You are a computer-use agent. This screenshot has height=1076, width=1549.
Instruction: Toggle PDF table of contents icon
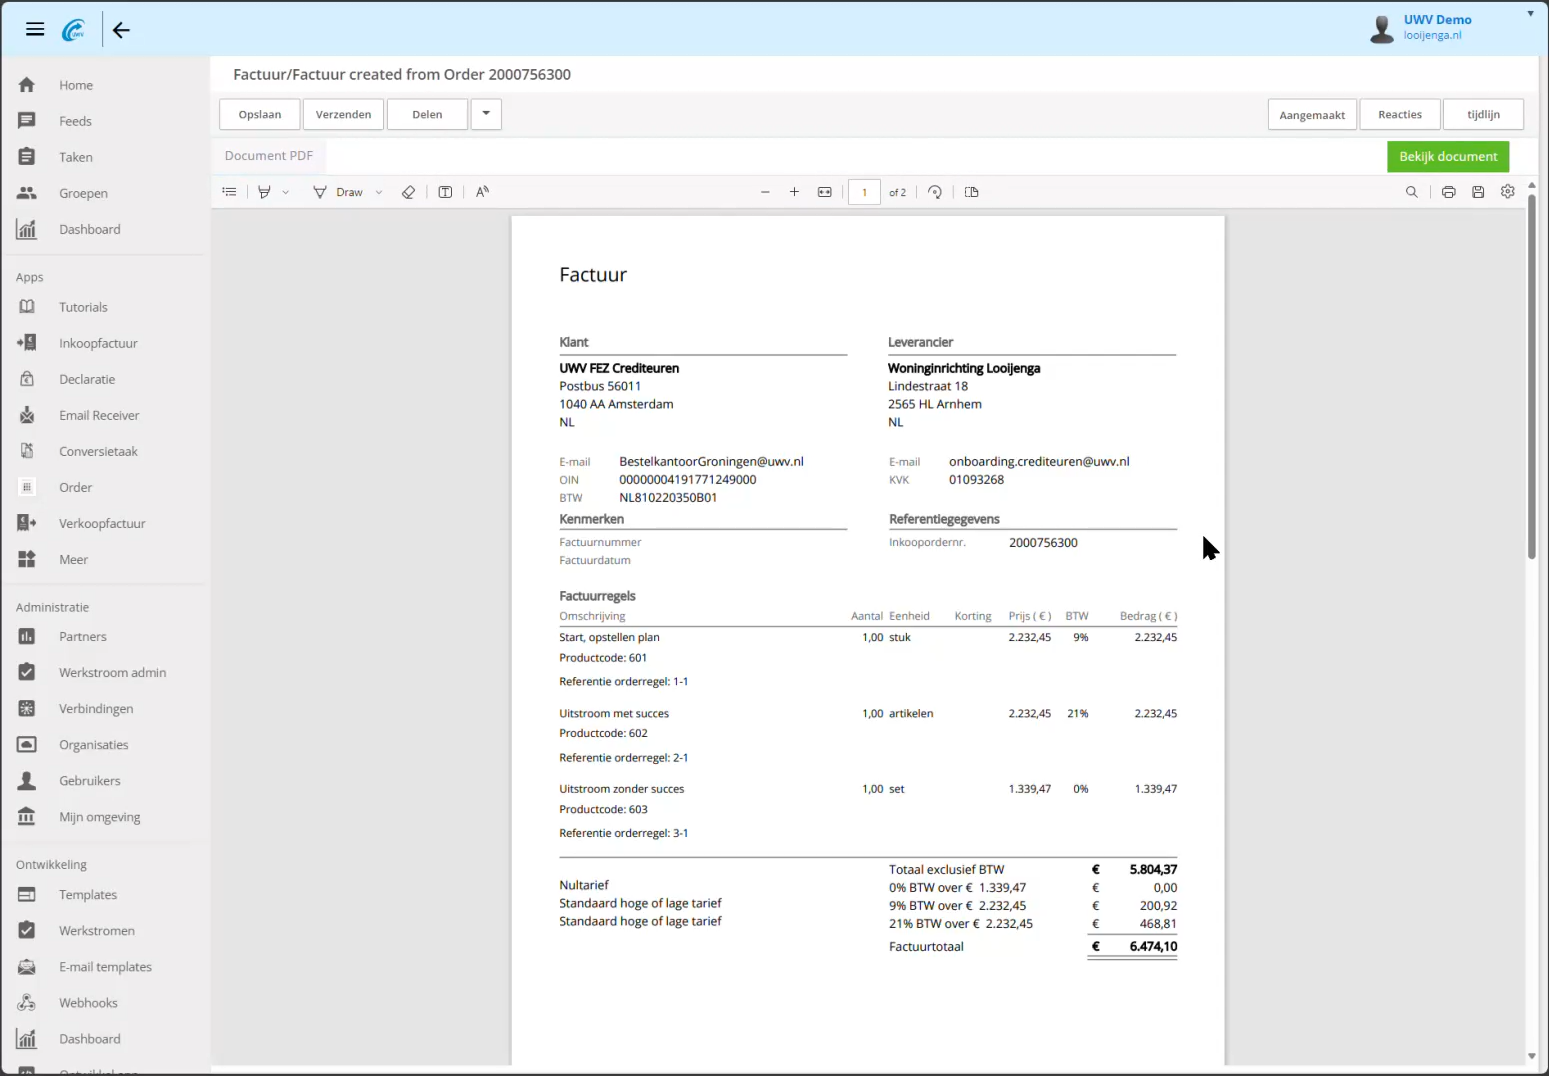(x=229, y=192)
